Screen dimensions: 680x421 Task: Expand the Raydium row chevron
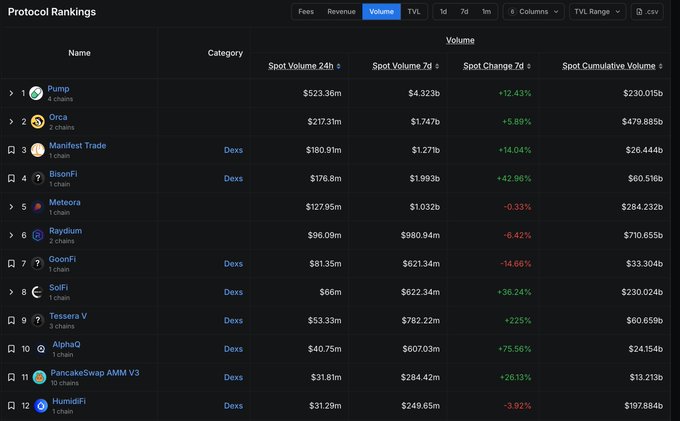click(11, 235)
